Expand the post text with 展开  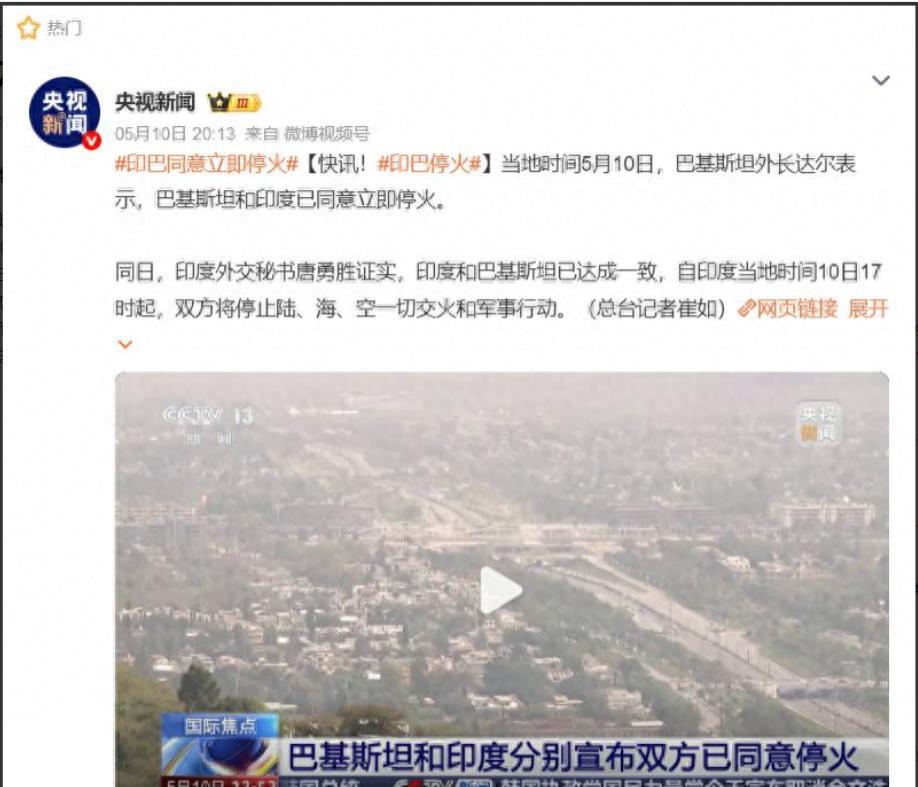pyautogui.click(x=868, y=308)
